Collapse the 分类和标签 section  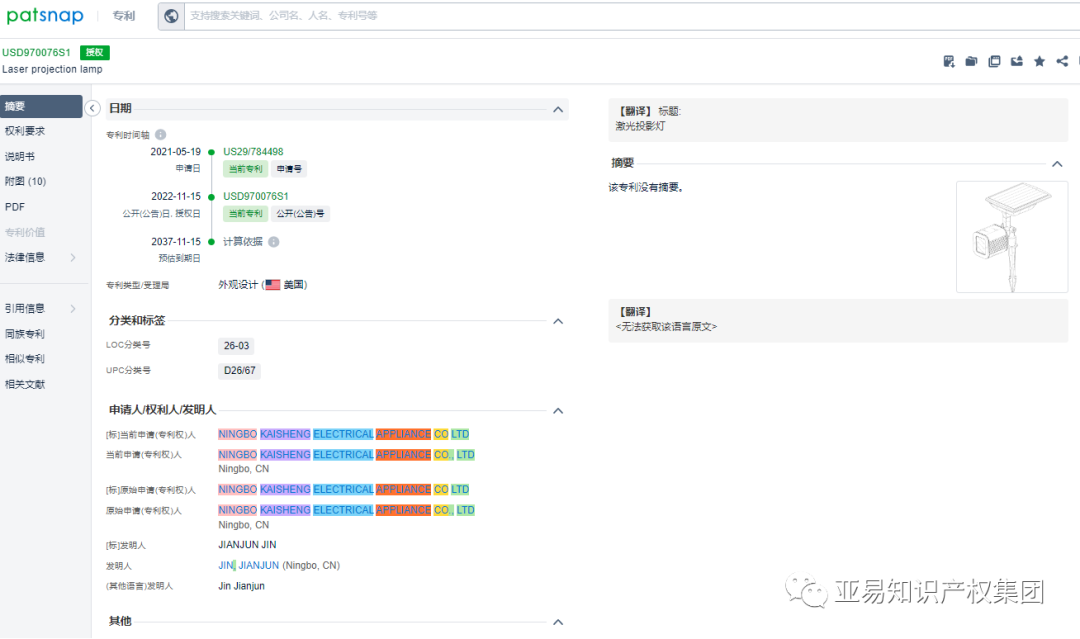(558, 321)
